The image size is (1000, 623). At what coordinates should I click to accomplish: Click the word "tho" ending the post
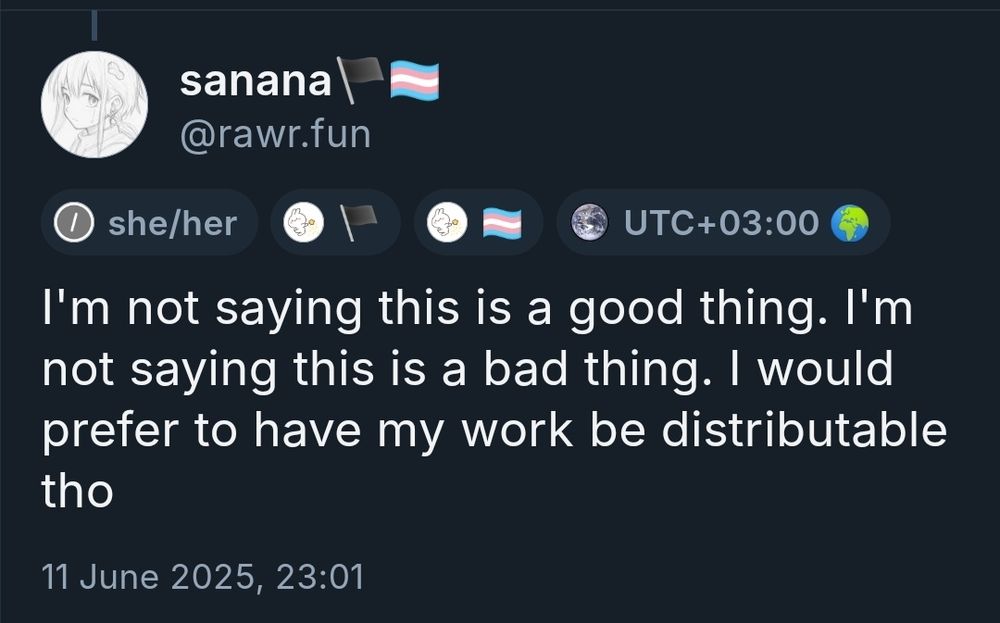click(76, 490)
